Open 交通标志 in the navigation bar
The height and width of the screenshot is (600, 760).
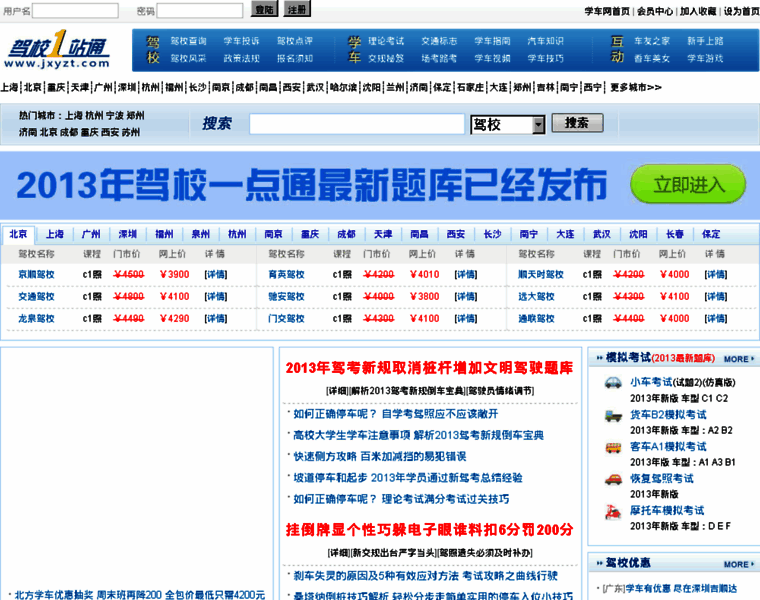coord(439,41)
